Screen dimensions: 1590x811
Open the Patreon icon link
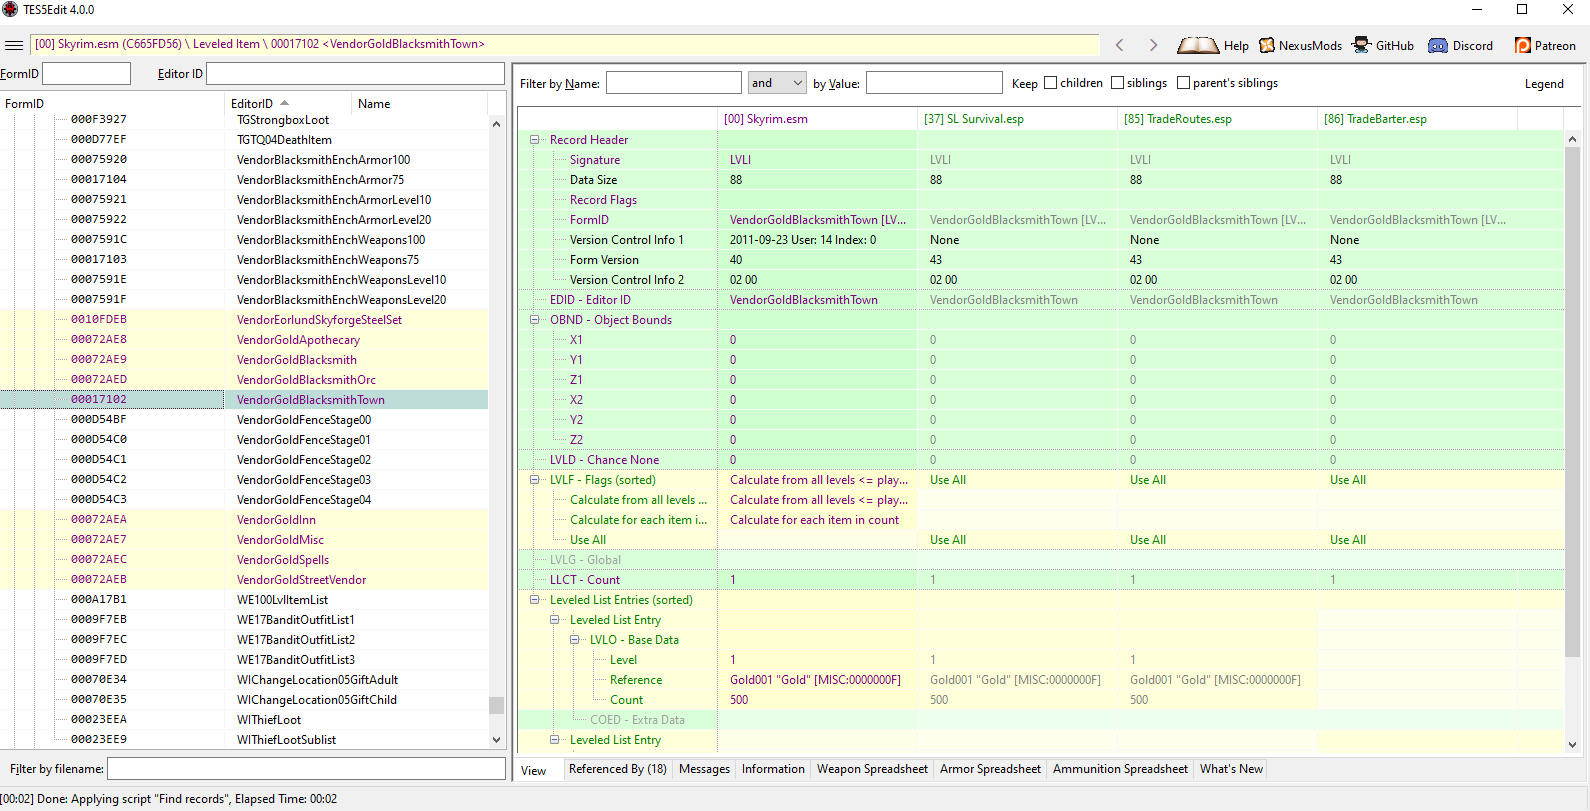[1523, 45]
